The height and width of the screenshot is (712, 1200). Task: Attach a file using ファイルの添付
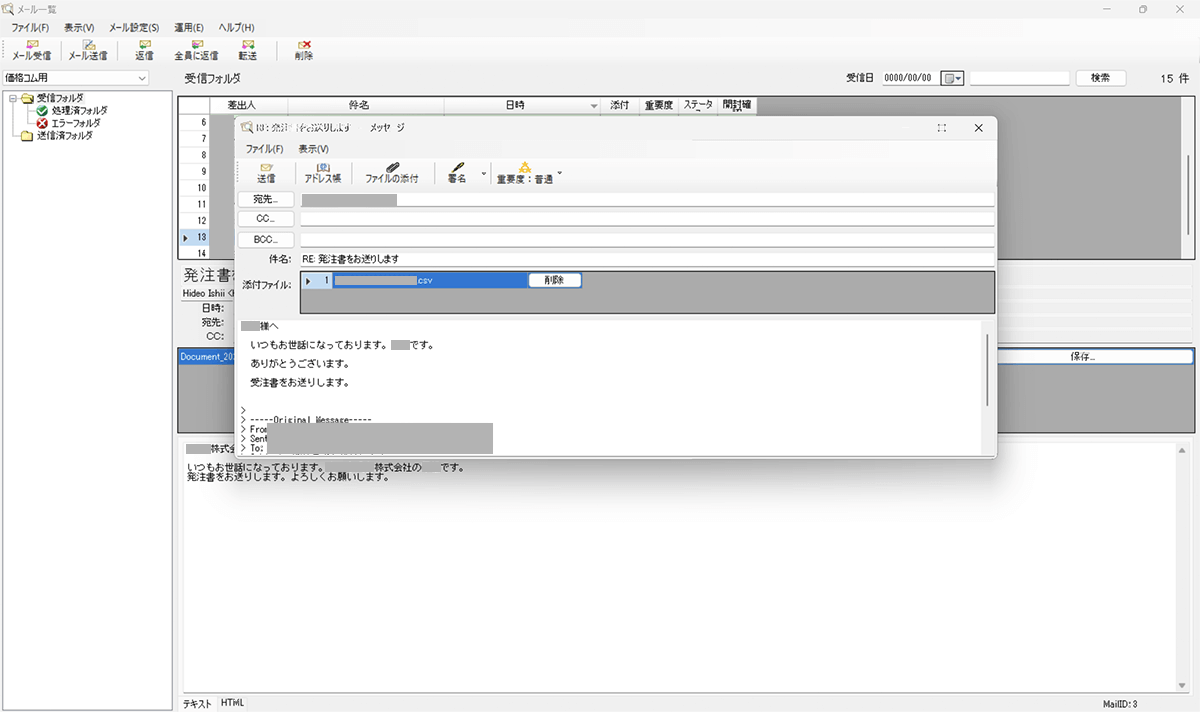(392, 172)
